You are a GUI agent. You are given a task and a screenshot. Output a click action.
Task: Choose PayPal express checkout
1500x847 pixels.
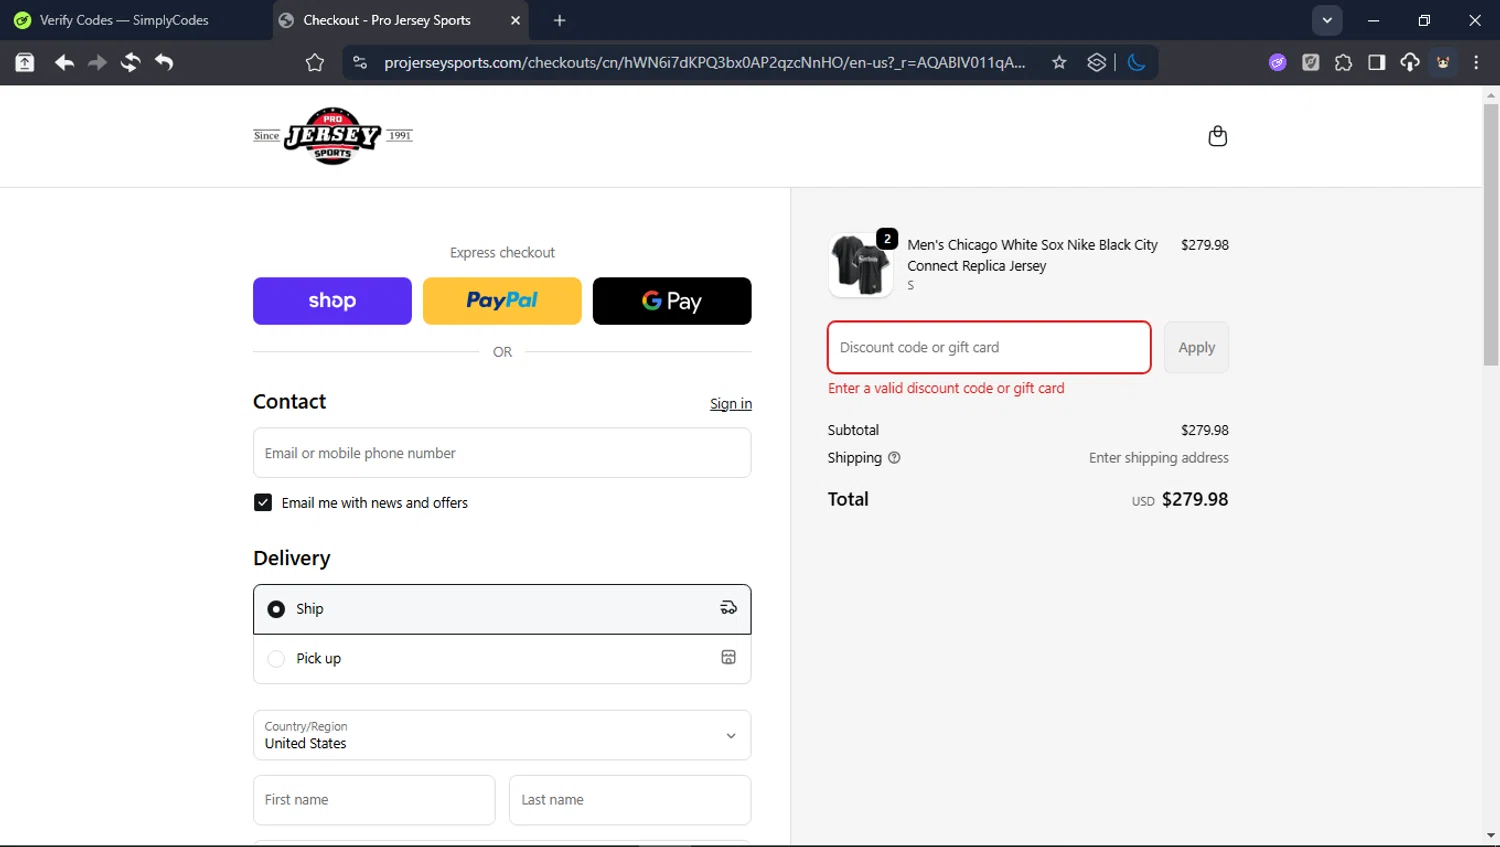(502, 301)
